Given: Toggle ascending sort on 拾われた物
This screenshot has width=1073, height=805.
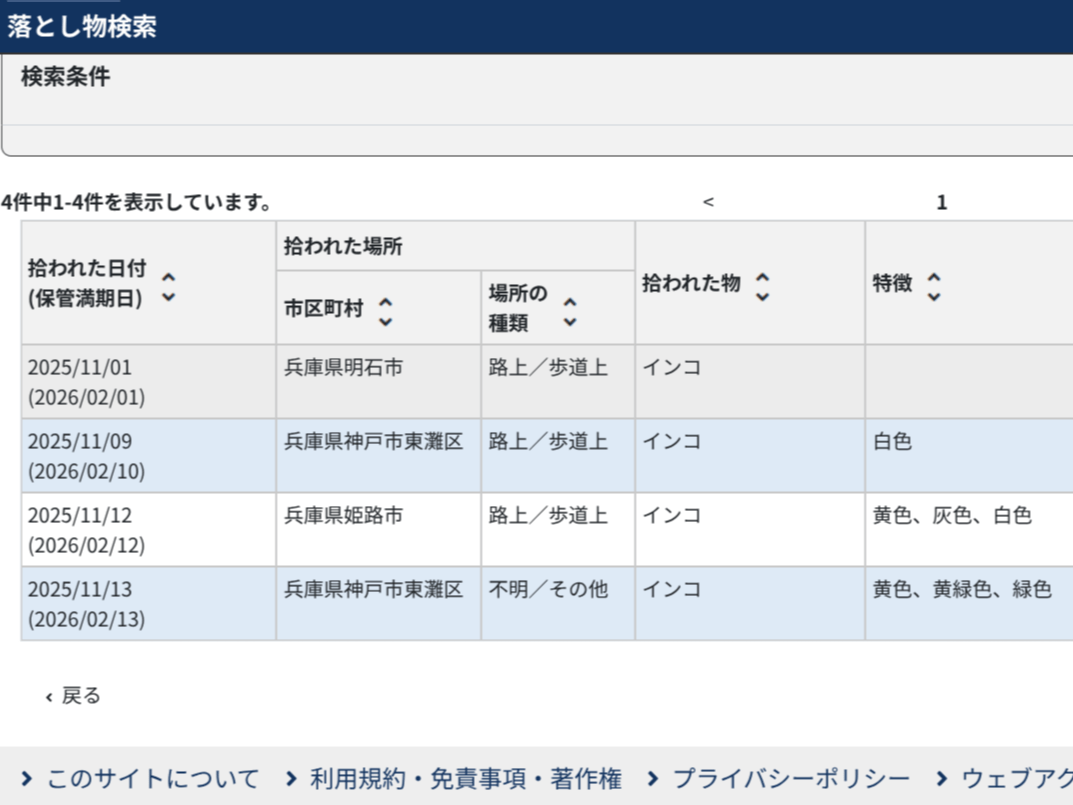Looking at the screenshot, I should (x=763, y=275).
